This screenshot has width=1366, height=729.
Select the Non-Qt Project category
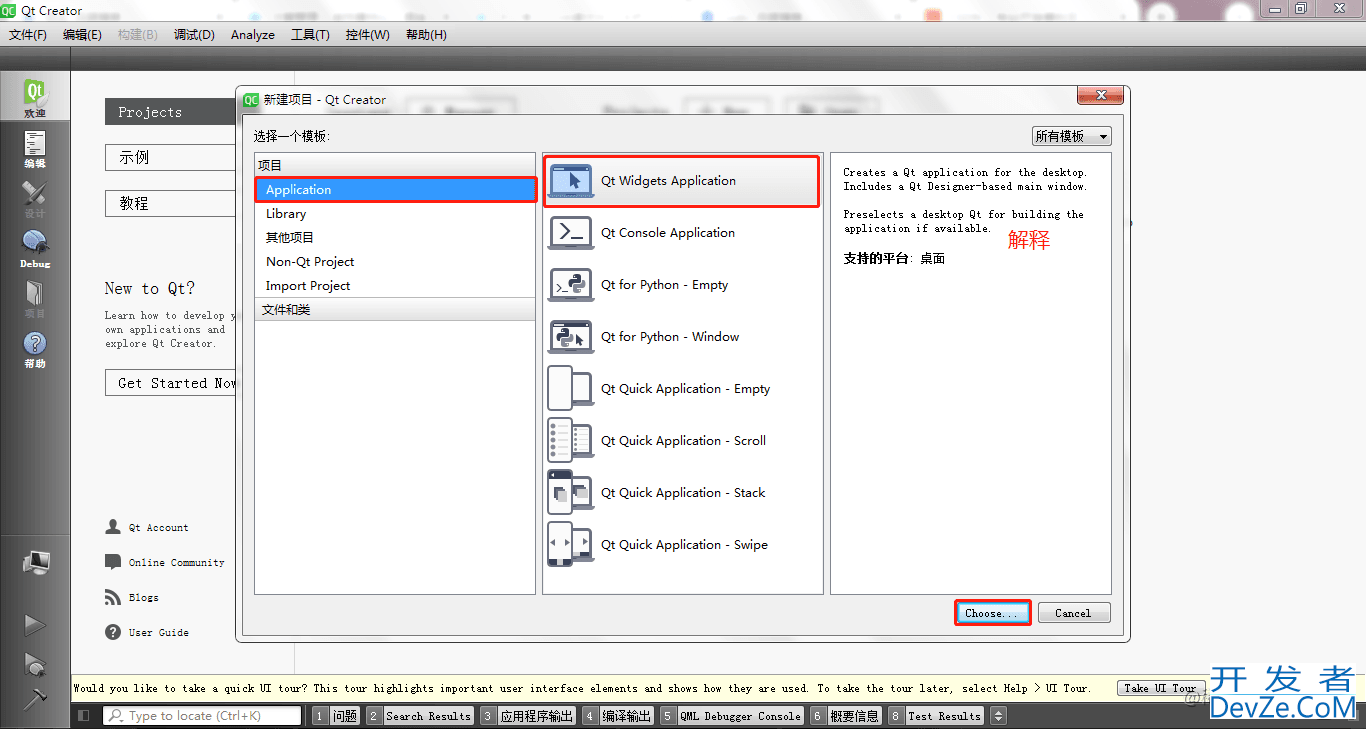[x=395, y=262]
